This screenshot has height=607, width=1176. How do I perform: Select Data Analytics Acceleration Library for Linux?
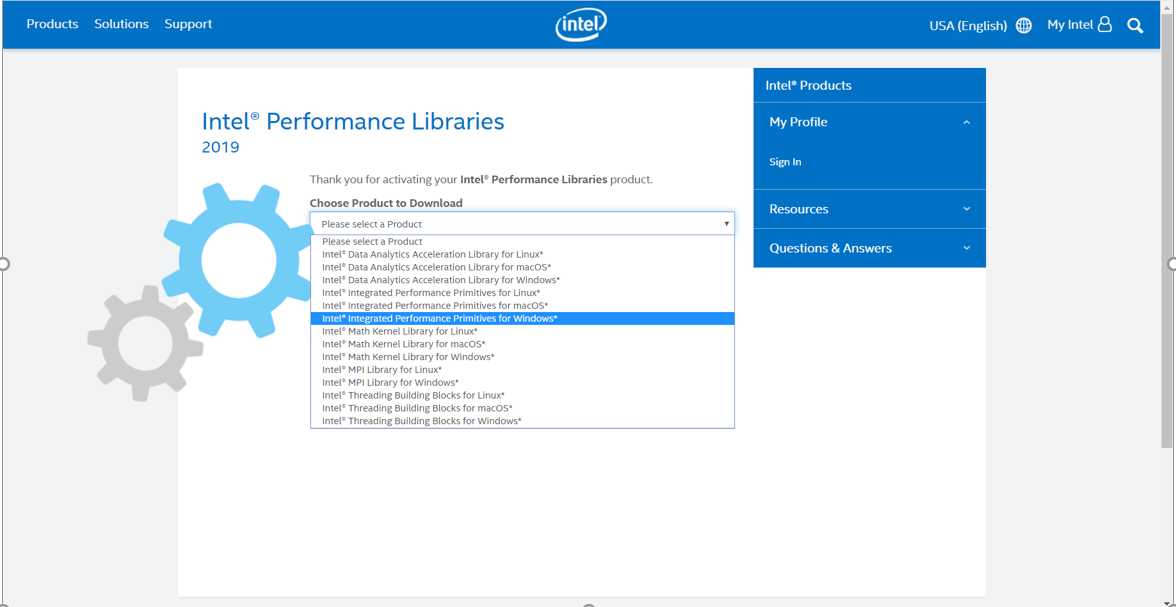pos(522,254)
